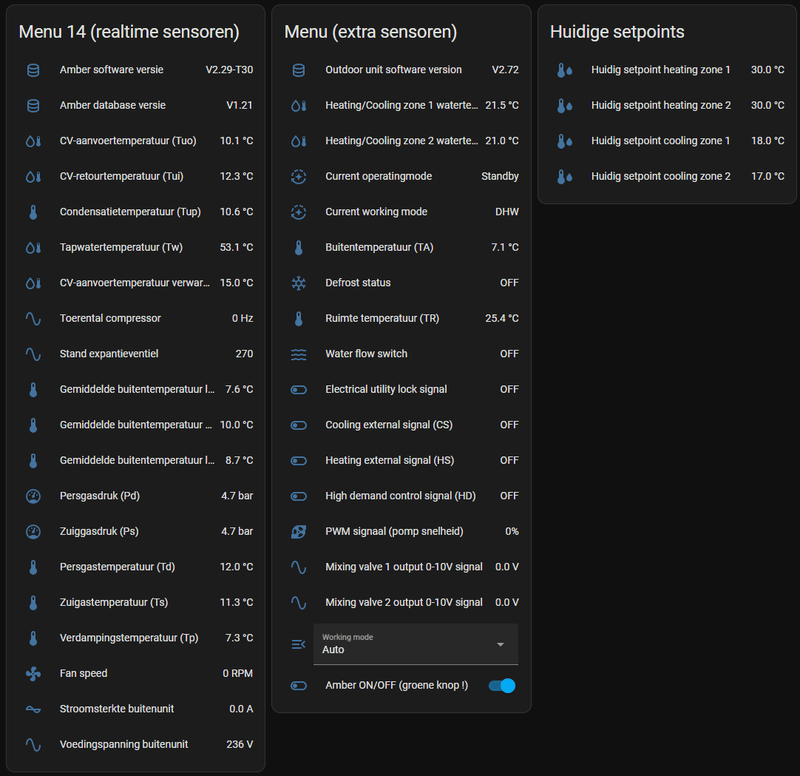Click the Fan speed fan icon

32,672
